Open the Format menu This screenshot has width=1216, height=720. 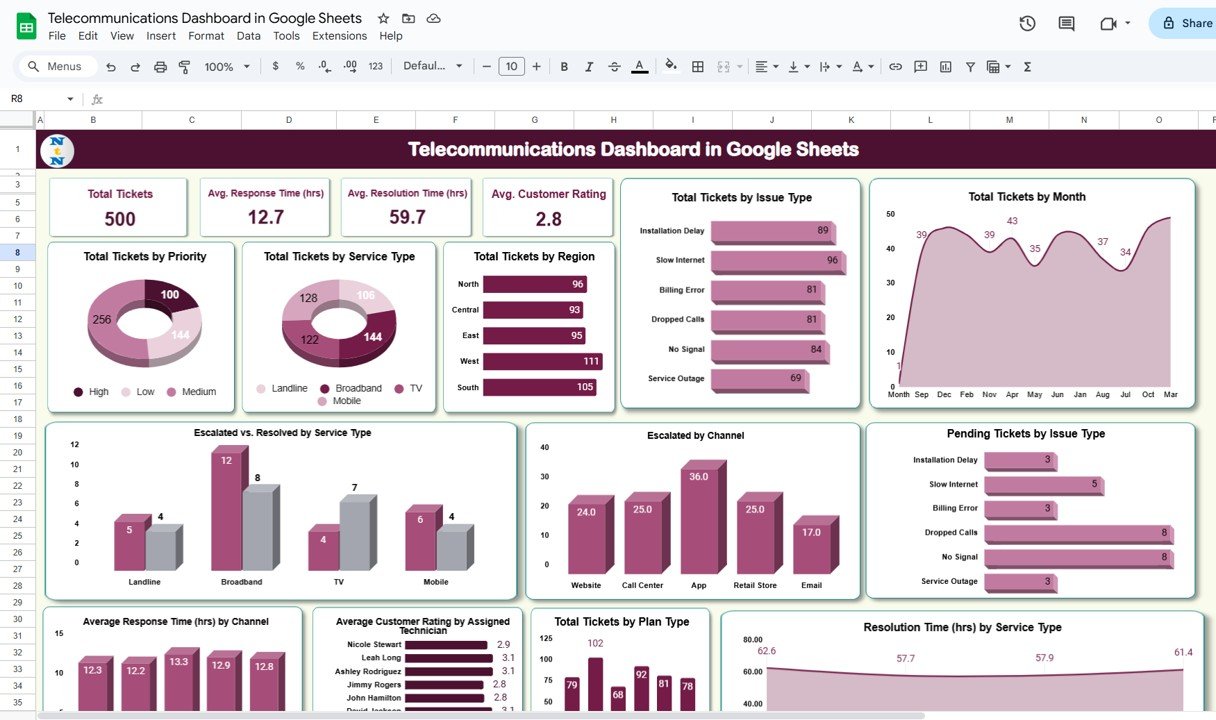206,36
